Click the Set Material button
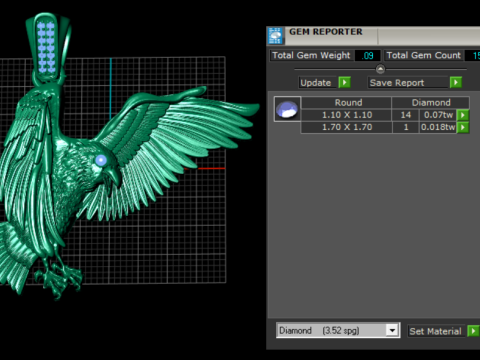 pos(436,331)
